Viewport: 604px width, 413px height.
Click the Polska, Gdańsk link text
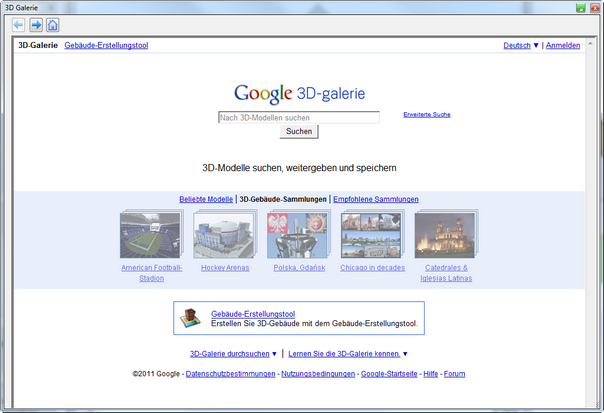tap(299, 268)
